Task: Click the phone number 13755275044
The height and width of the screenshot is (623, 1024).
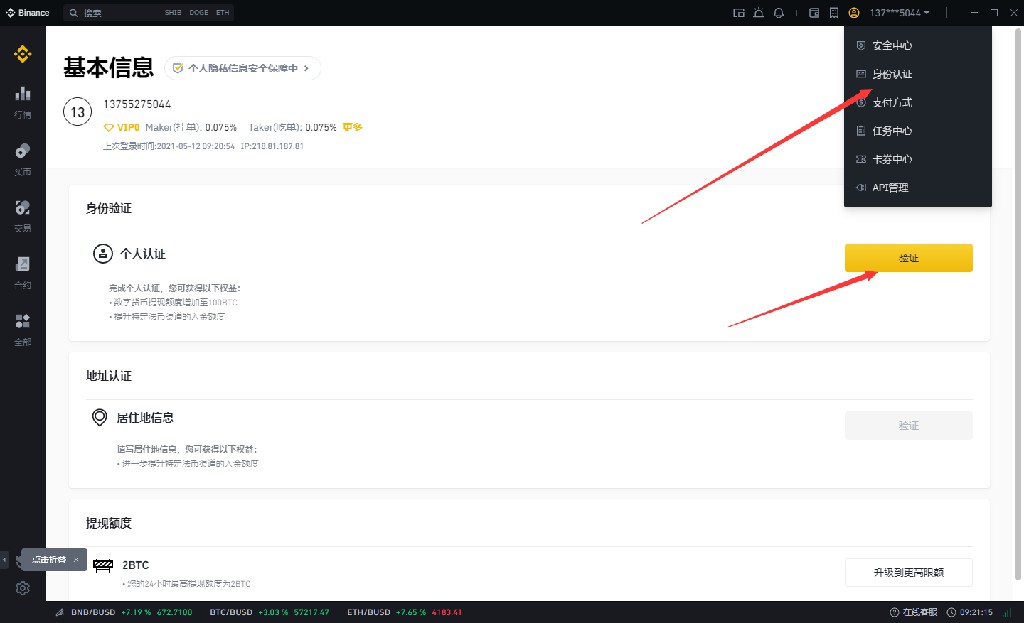Action: tap(137, 104)
